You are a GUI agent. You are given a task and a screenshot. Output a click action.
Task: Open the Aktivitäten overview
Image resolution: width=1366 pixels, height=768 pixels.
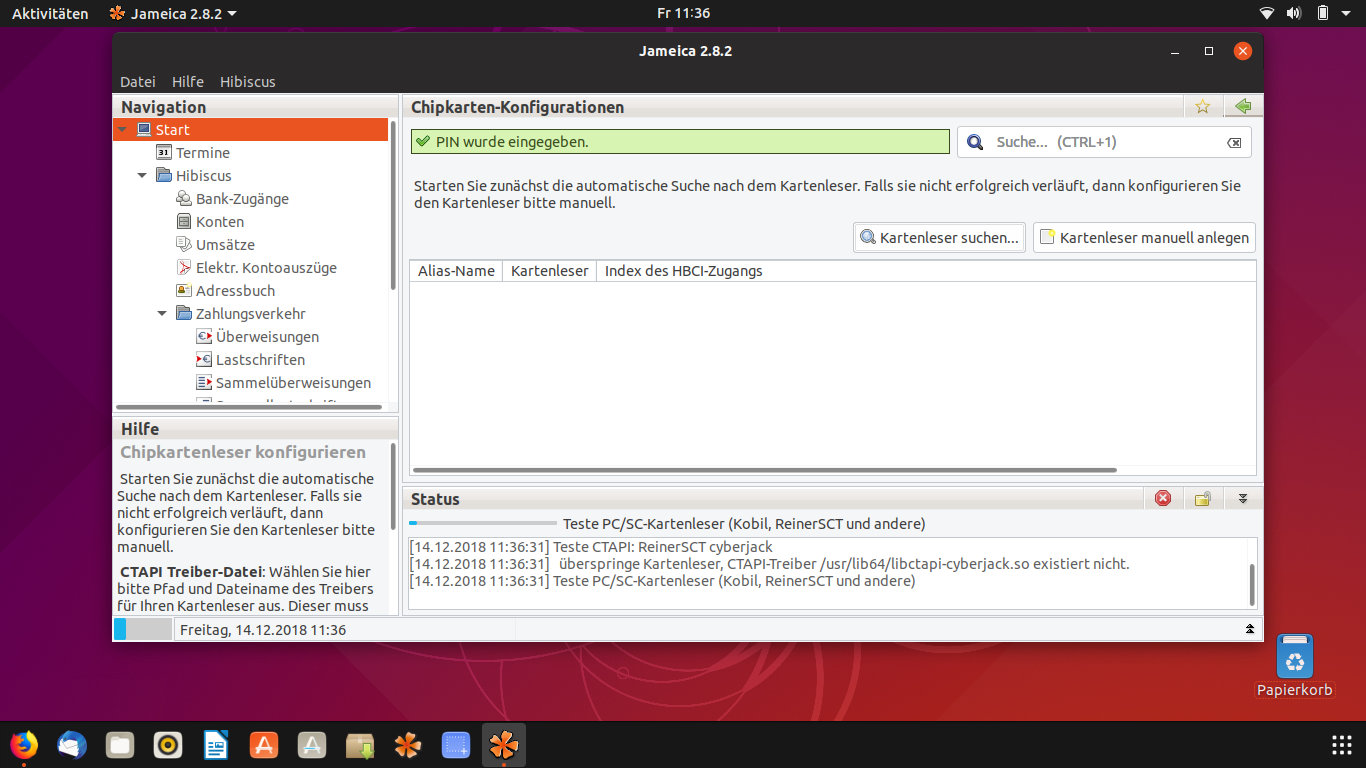click(50, 13)
